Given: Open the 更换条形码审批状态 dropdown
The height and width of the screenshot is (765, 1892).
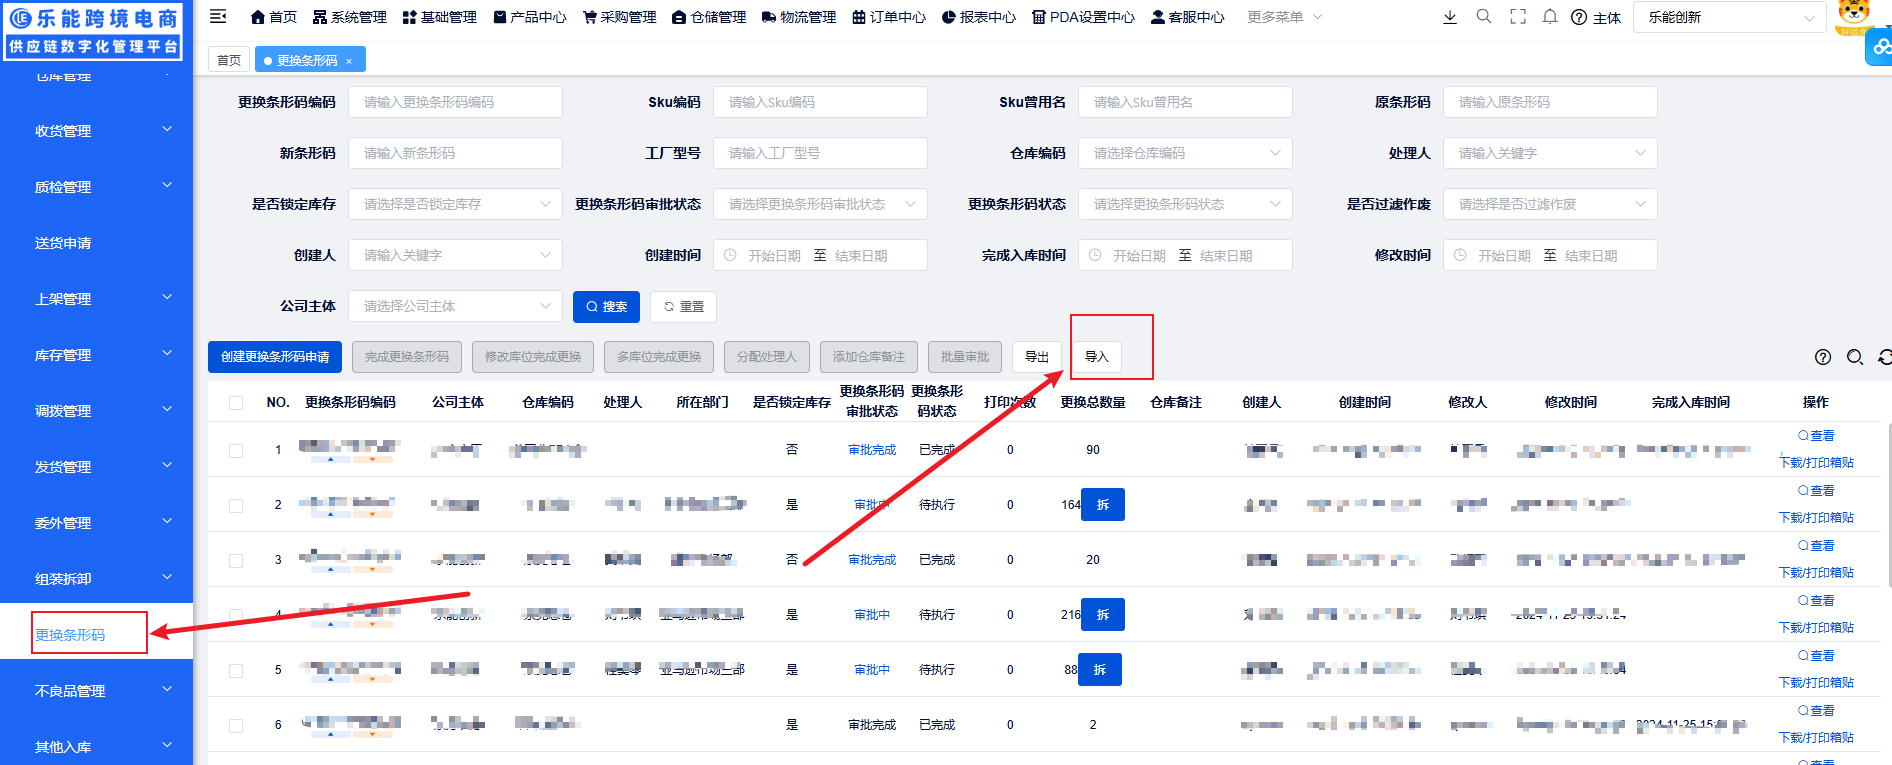Looking at the screenshot, I should point(820,204).
